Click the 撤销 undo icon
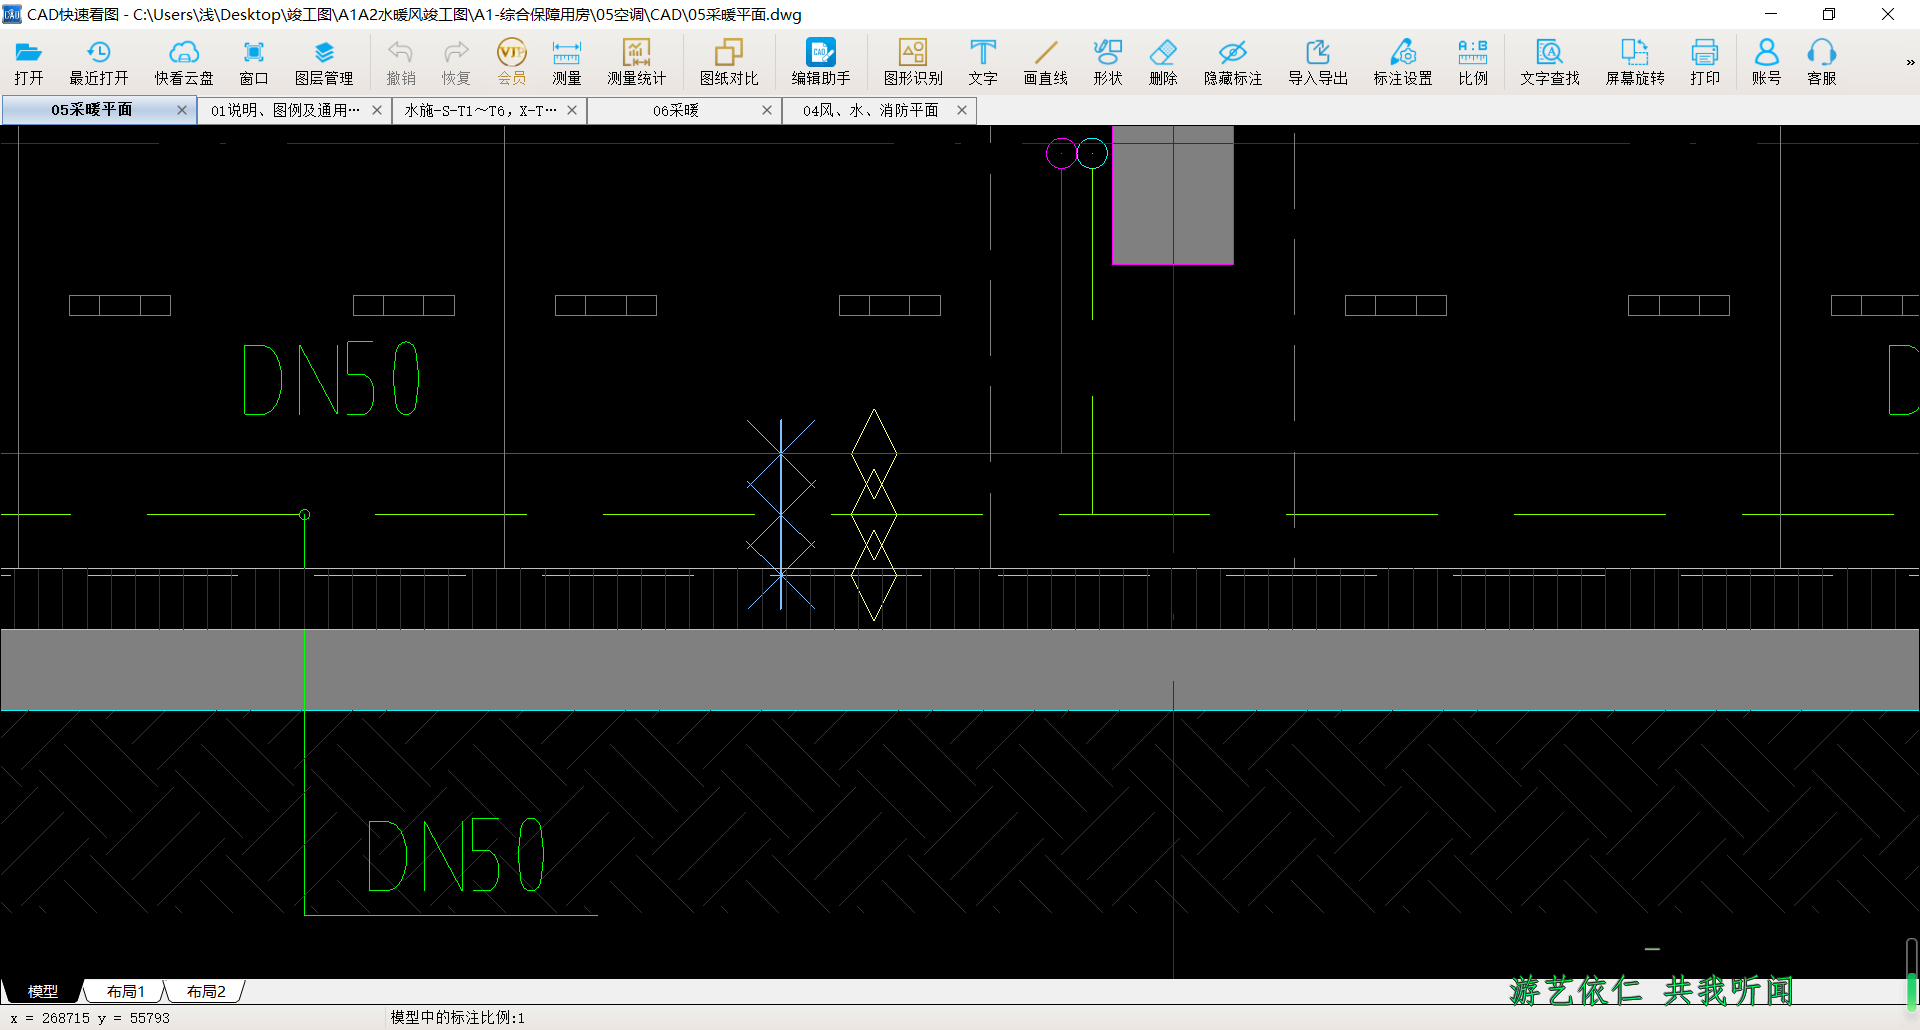The height and width of the screenshot is (1030, 1920). tap(401, 62)
